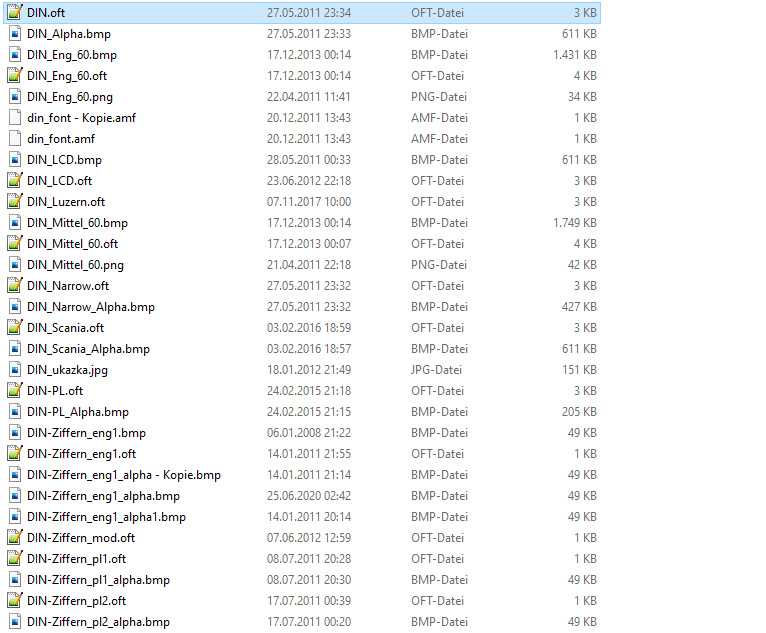Click the DIN_ukazka.jpg image icon
This screenshot has width=766, height=633.
point(15,369)
